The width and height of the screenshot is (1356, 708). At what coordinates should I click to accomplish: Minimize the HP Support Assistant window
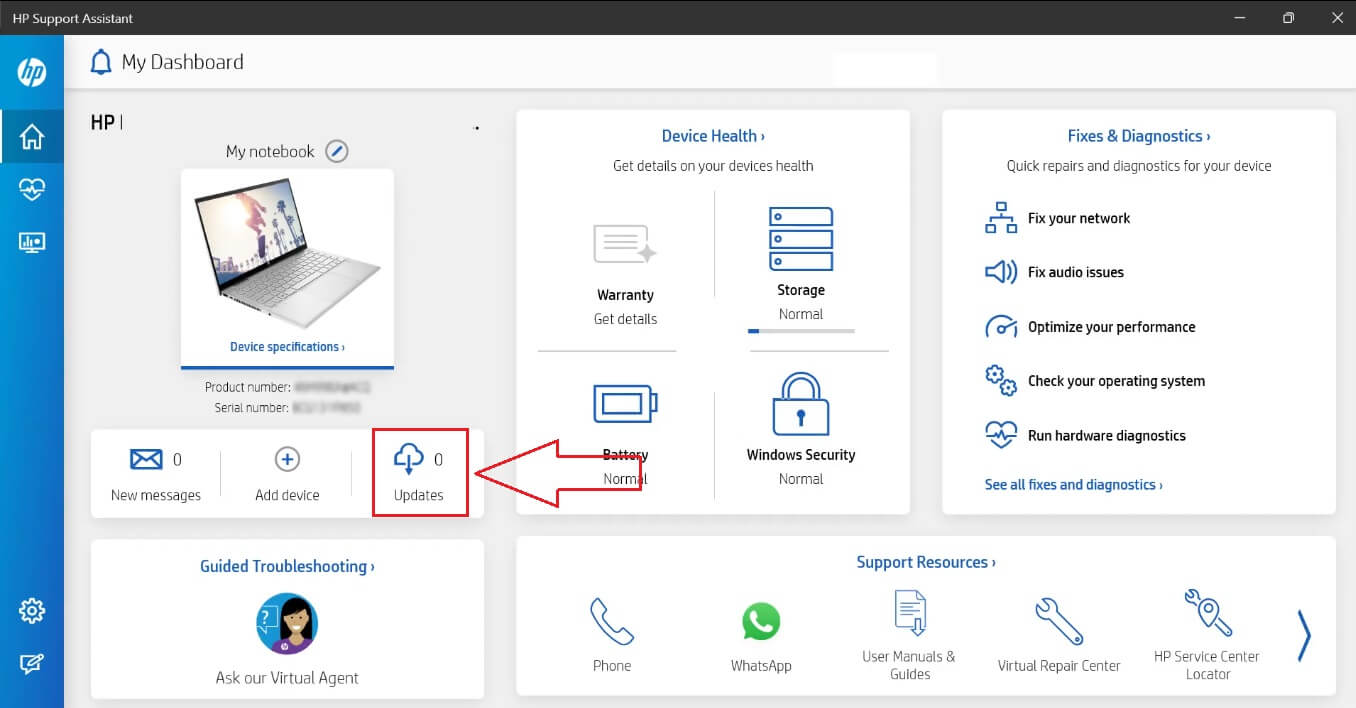[1242, 18]
